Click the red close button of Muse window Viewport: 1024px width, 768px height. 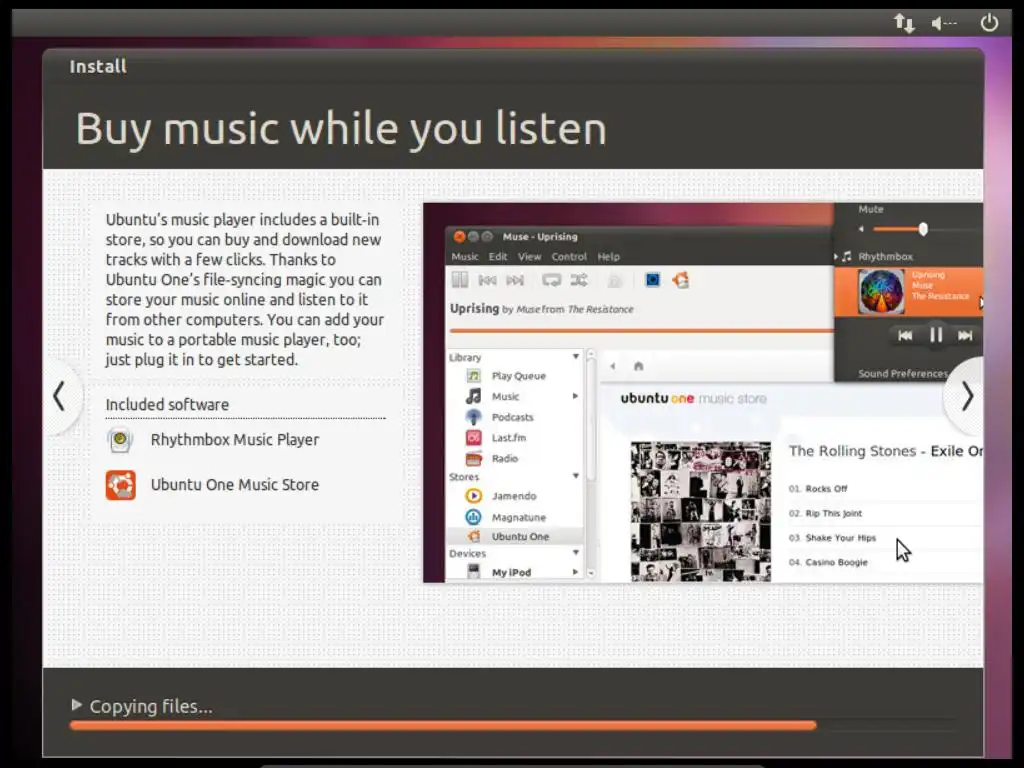point(459,236)
